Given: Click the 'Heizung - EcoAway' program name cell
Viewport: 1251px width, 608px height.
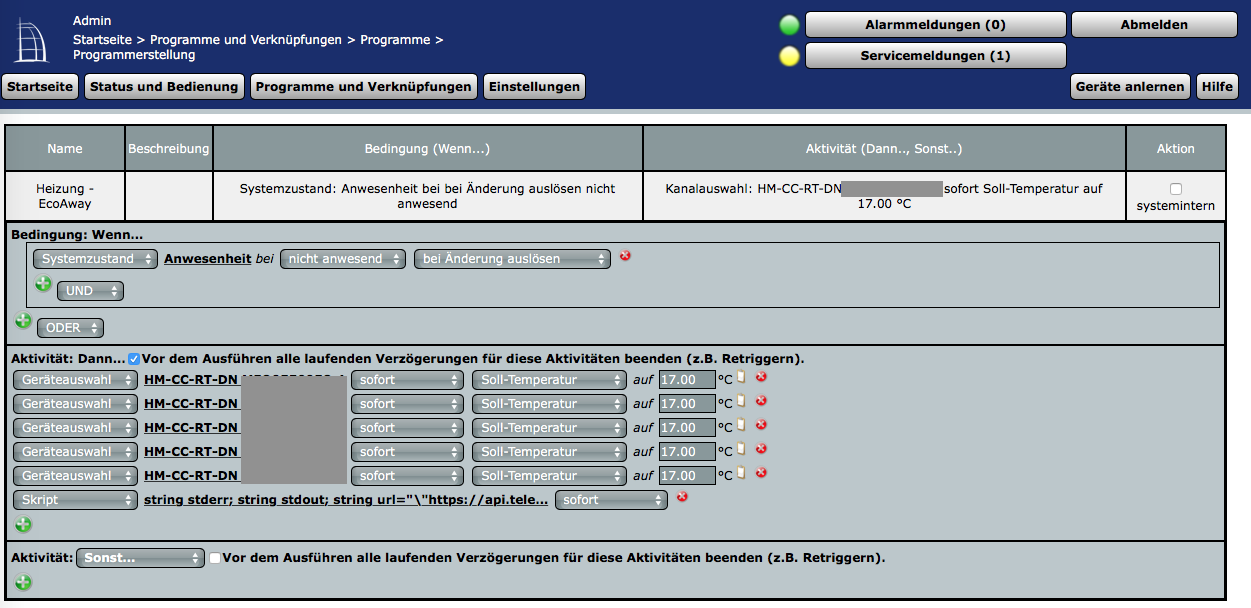Looking at the screenshot, I should [65, 196].
